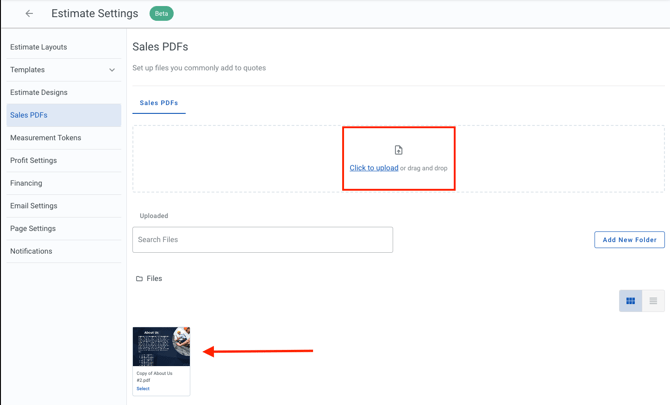Switch to grid view

pyautogui.click(x=630, y=301)
